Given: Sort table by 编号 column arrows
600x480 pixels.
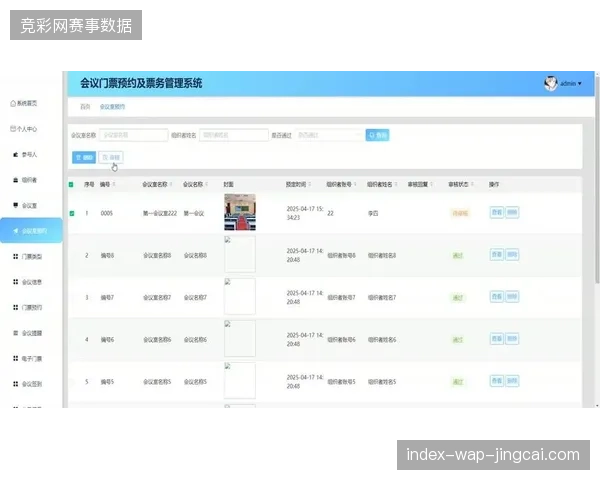Looking at the screenshot, I should [114, 184].
